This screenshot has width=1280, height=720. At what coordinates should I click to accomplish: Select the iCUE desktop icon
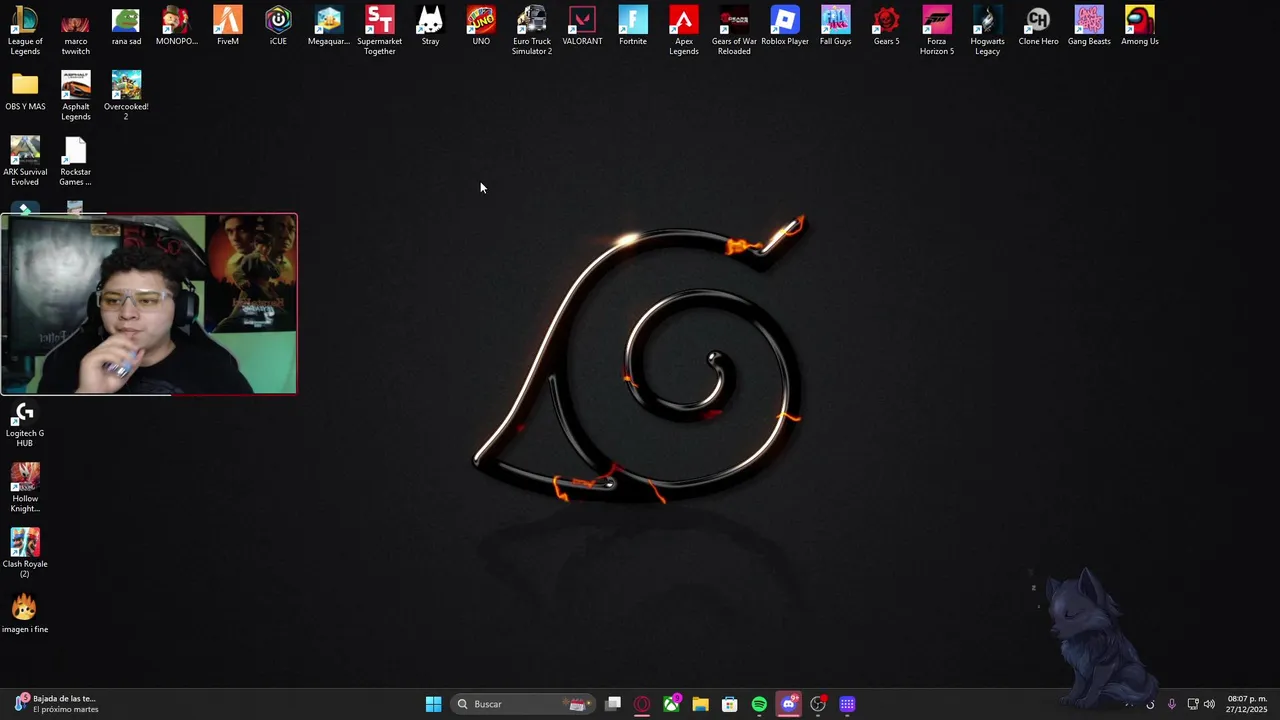pos(278,27)
